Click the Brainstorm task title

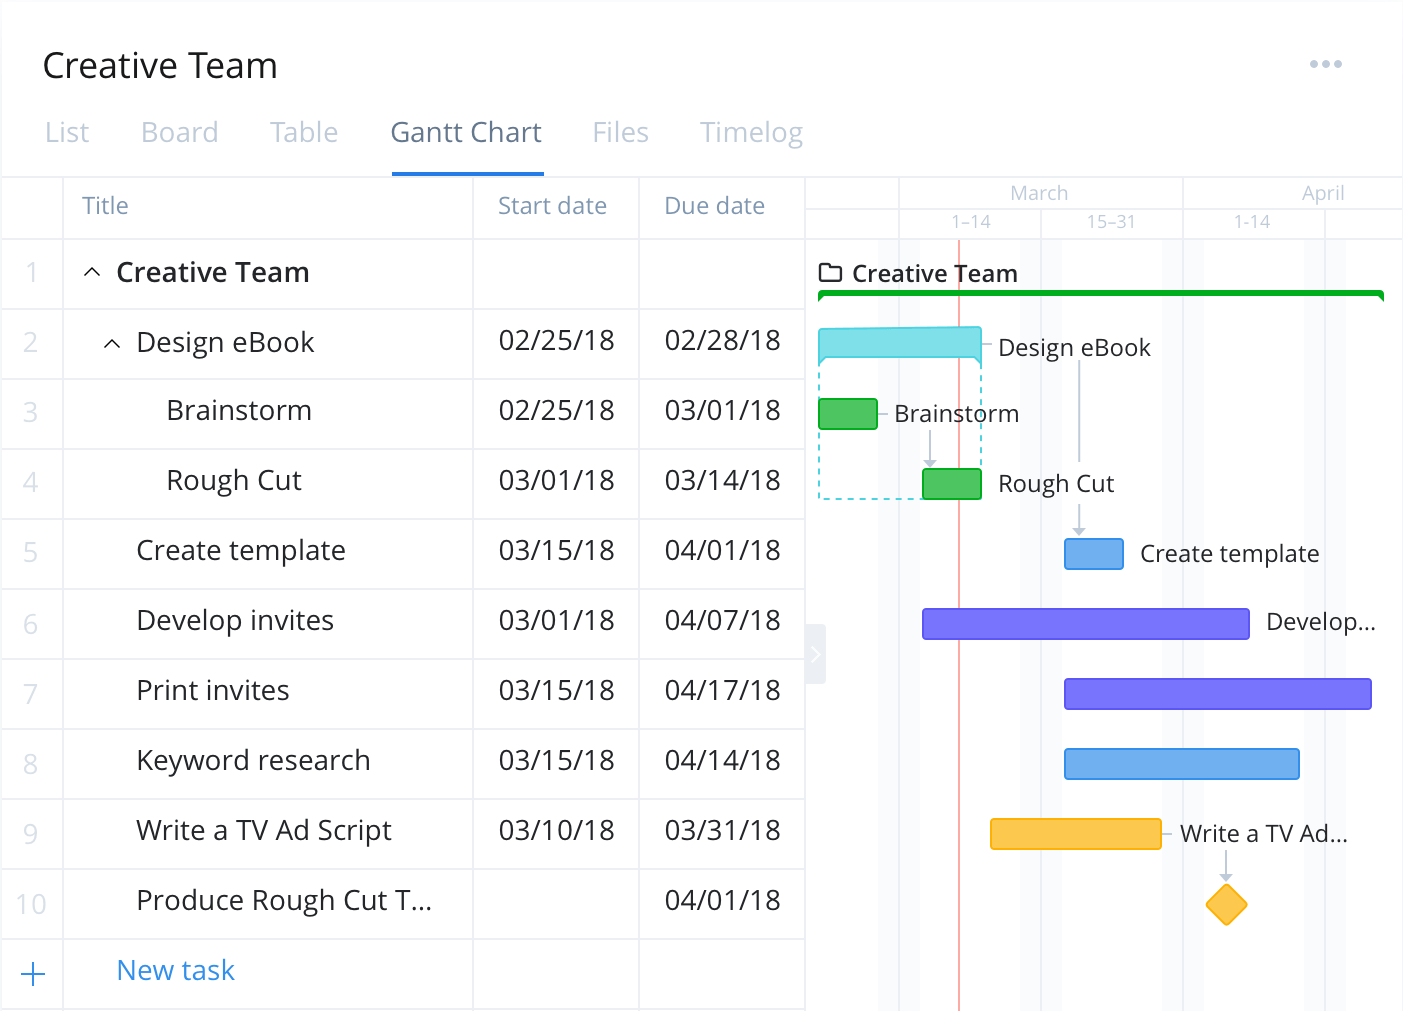pos(239,411)
